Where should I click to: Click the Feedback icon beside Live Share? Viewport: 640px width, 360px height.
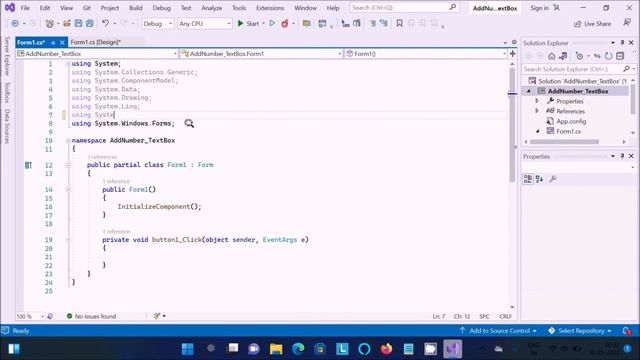pyautogui.click(x=627, y=23)
